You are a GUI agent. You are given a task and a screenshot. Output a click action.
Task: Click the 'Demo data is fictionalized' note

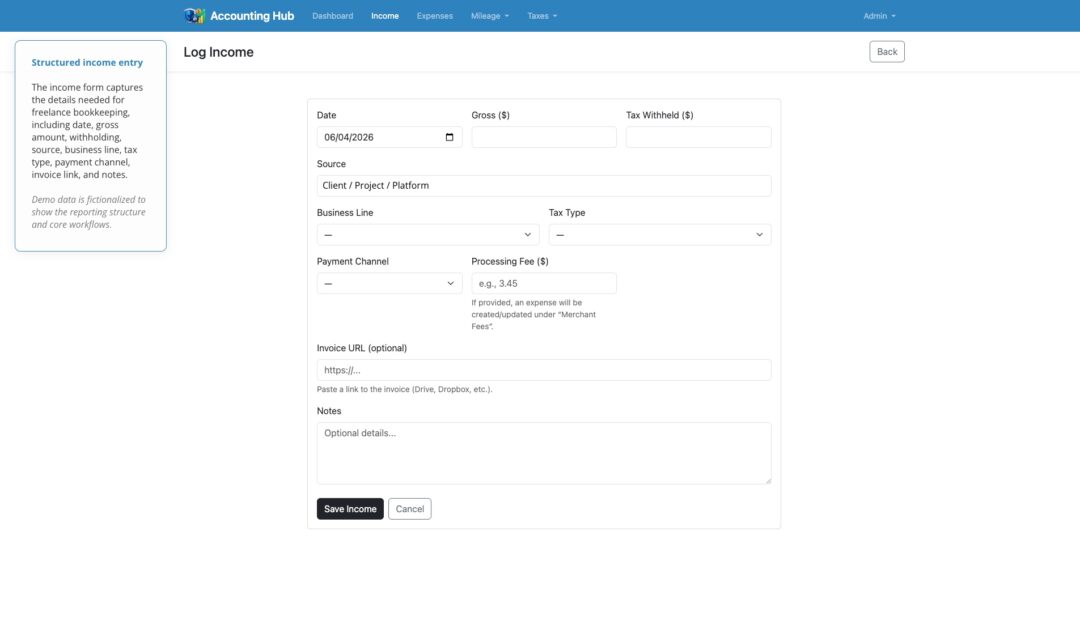(88, 212)
